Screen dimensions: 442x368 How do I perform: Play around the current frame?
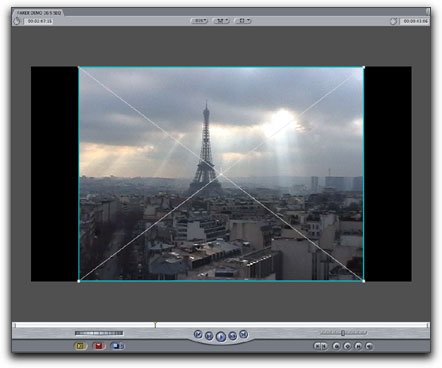click(x=233, y=336)
